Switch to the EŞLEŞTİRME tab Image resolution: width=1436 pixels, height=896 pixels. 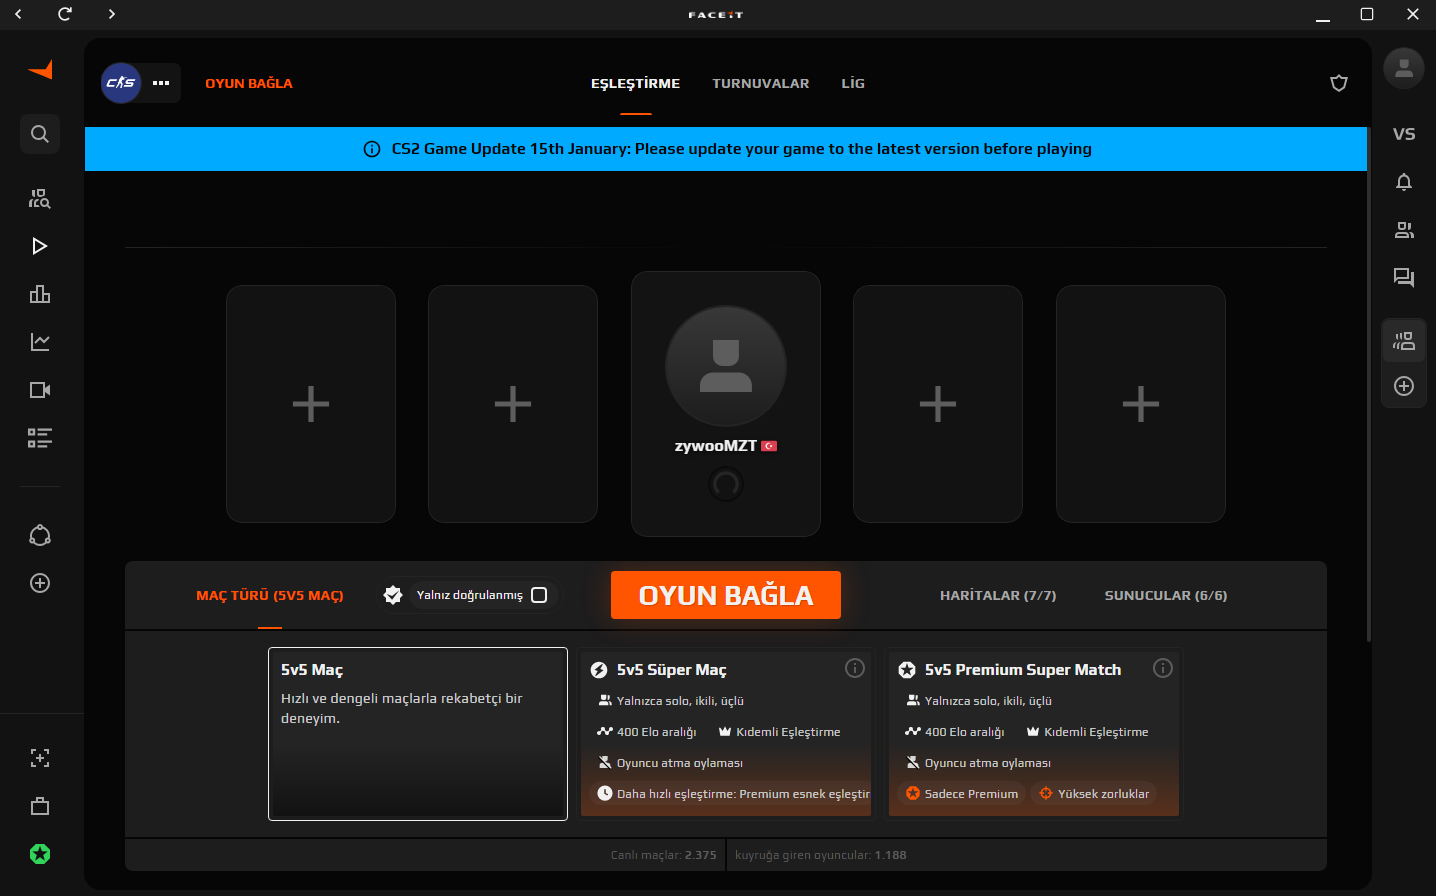click(x=635, y=84)
